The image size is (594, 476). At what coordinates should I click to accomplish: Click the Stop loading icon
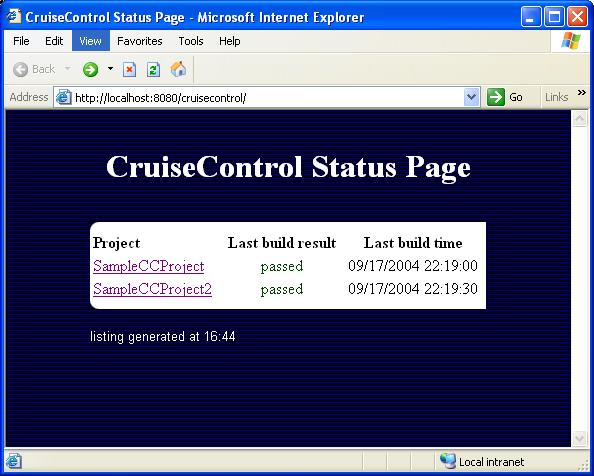pos(130,69)
